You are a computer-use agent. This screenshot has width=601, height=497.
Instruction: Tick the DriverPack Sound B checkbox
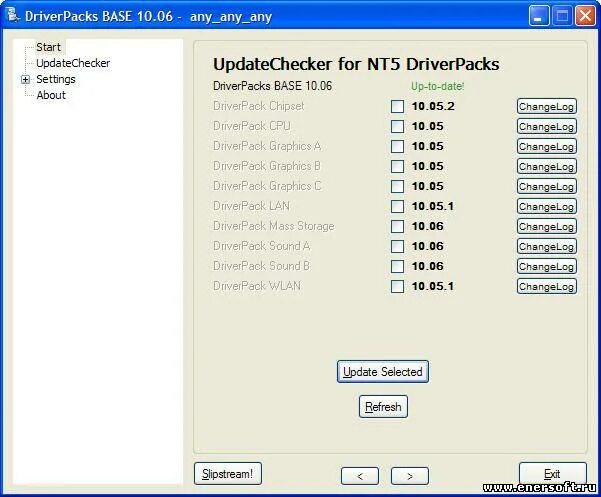[397, 266]
